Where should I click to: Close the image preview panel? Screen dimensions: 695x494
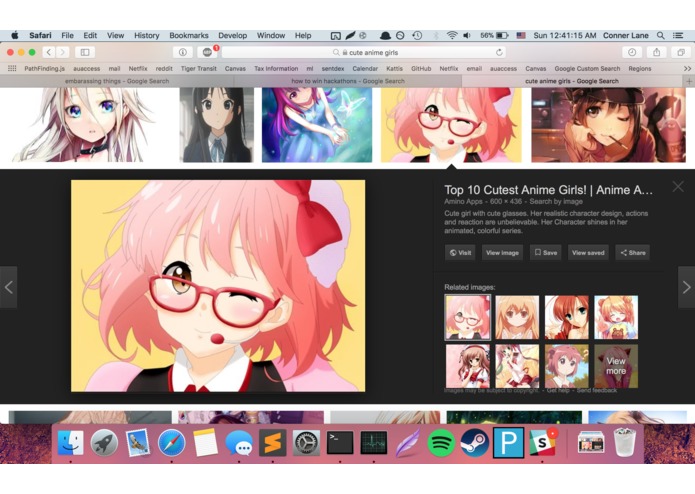(678, 187)
